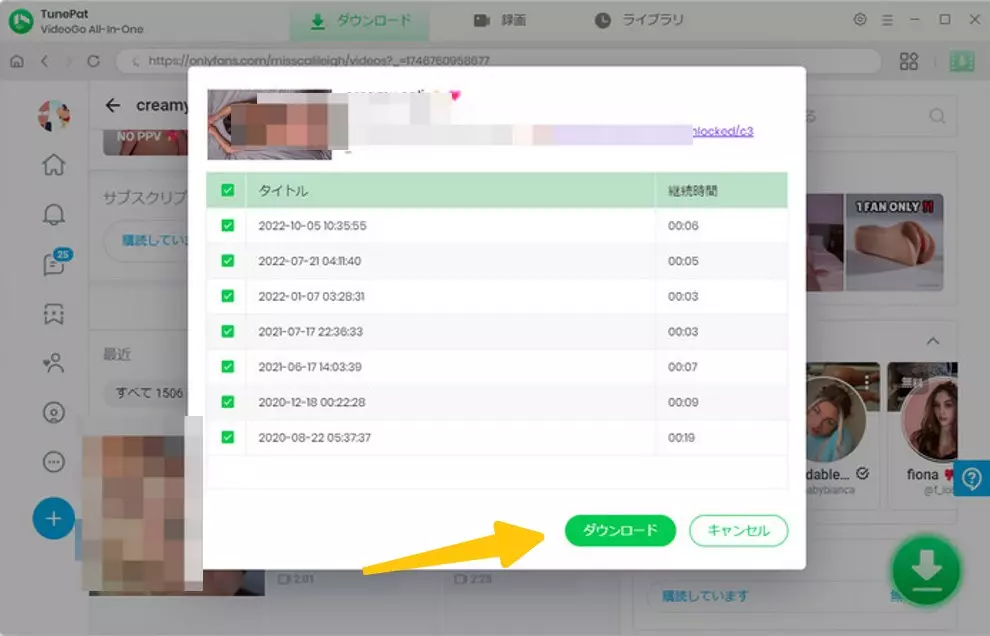Open the sidebar bookmarks icon
The image size is (990, 636).
pos(54,313)
